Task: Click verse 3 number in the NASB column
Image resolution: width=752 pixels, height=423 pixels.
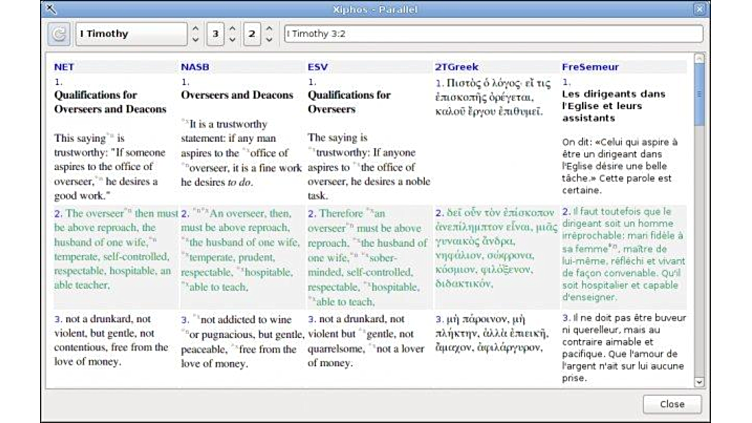Action: coord(184,318)
